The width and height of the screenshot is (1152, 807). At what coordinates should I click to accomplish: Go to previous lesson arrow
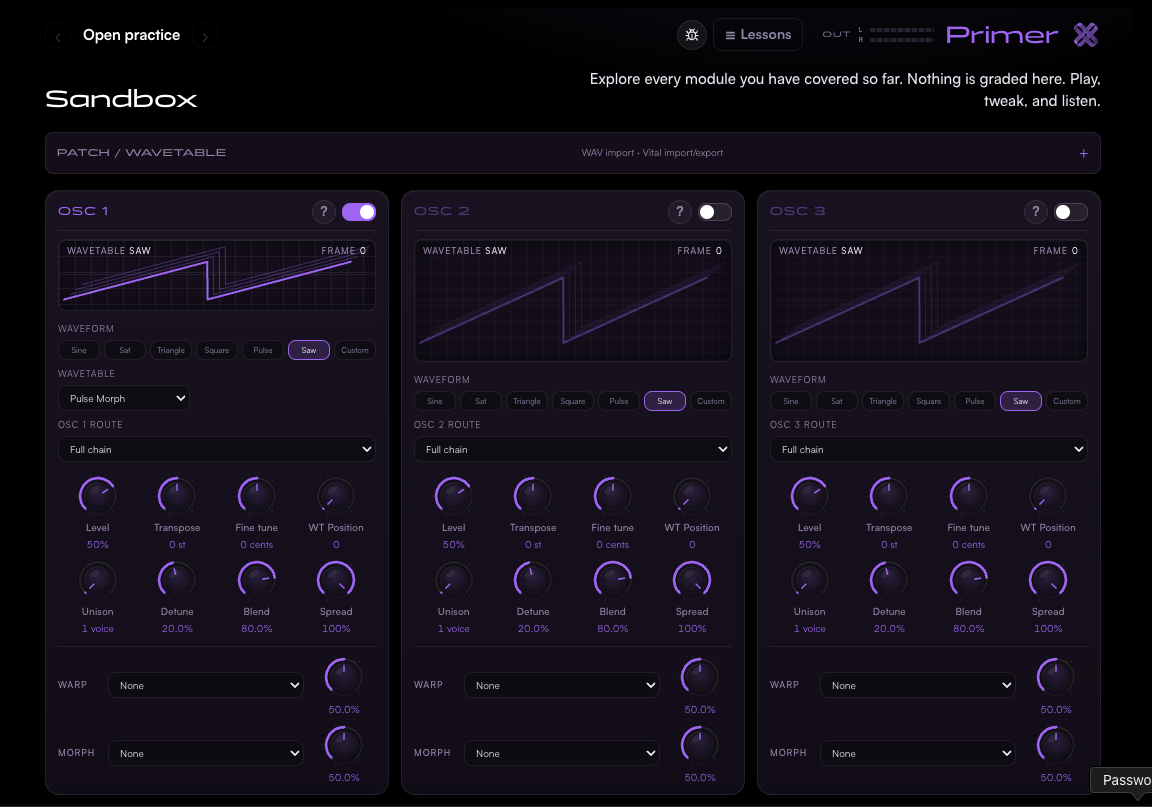(x=58, y=36)
